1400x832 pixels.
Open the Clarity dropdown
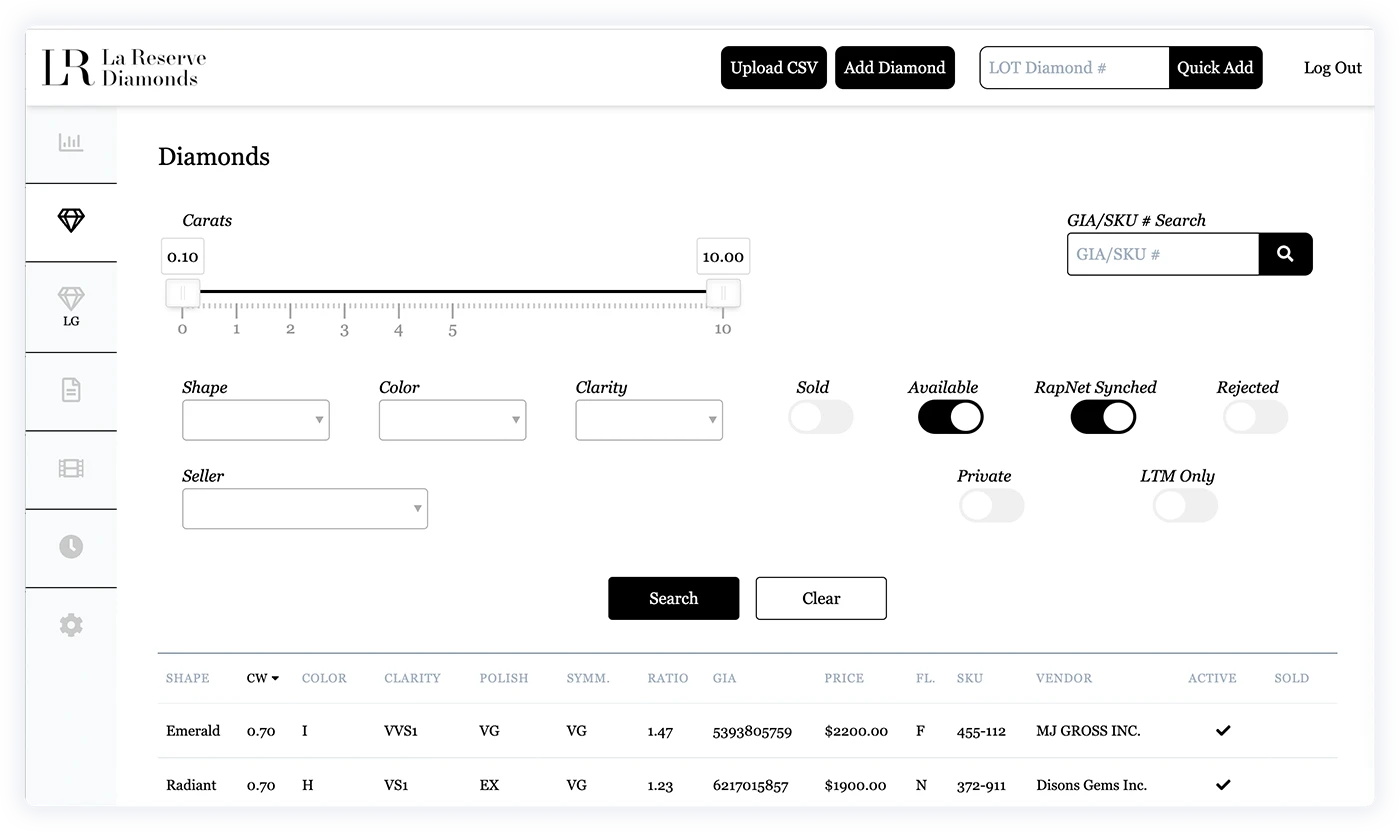(x=649, y=420)
